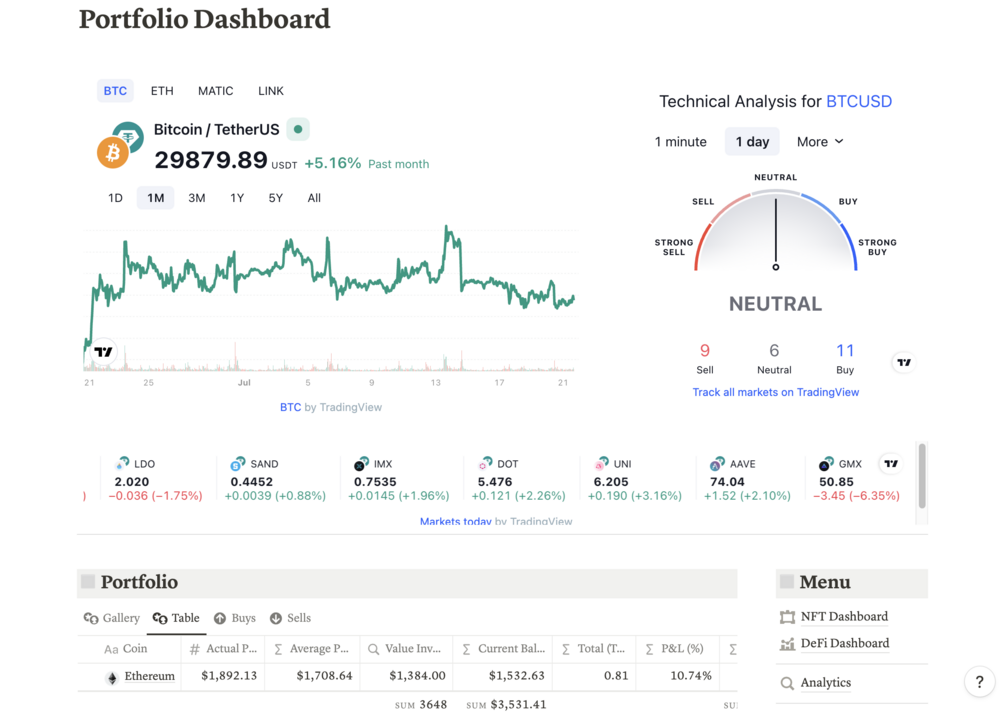Click the GMX coin icon
1005x715 pixels.
click(827, 463)
